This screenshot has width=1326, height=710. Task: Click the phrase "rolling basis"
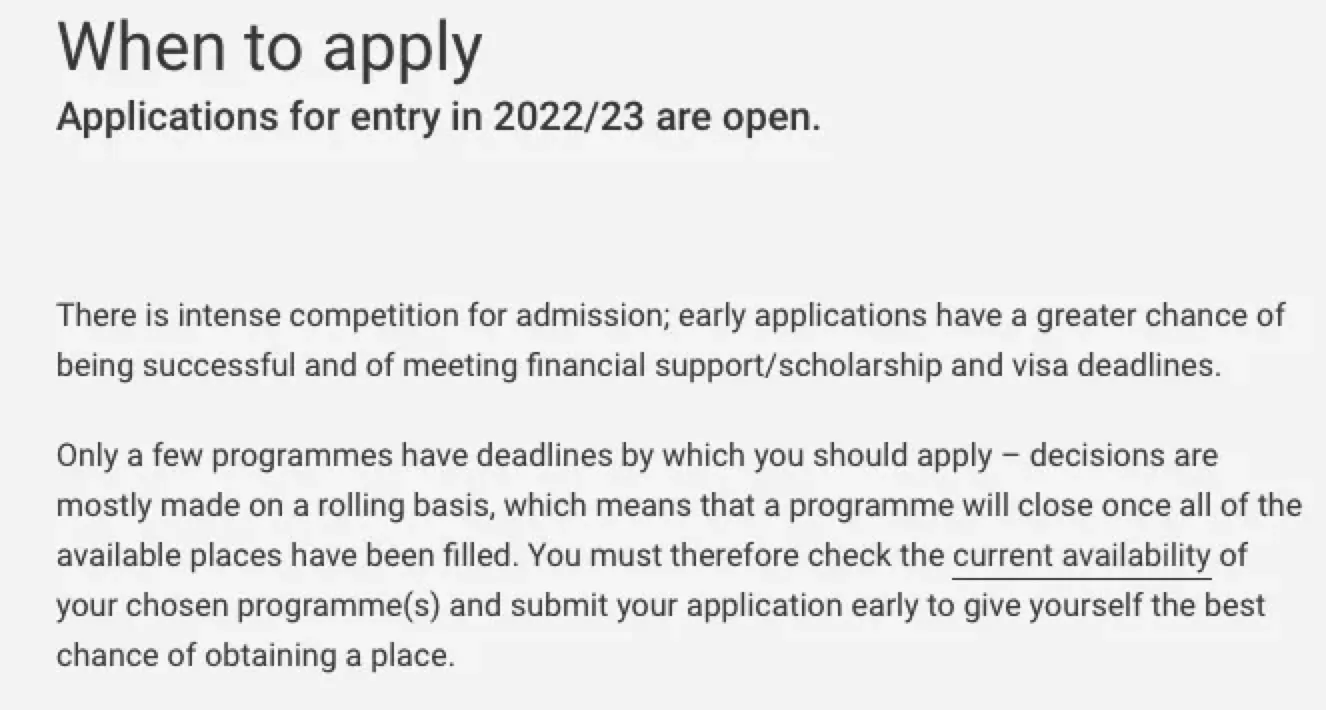point(402,506)
